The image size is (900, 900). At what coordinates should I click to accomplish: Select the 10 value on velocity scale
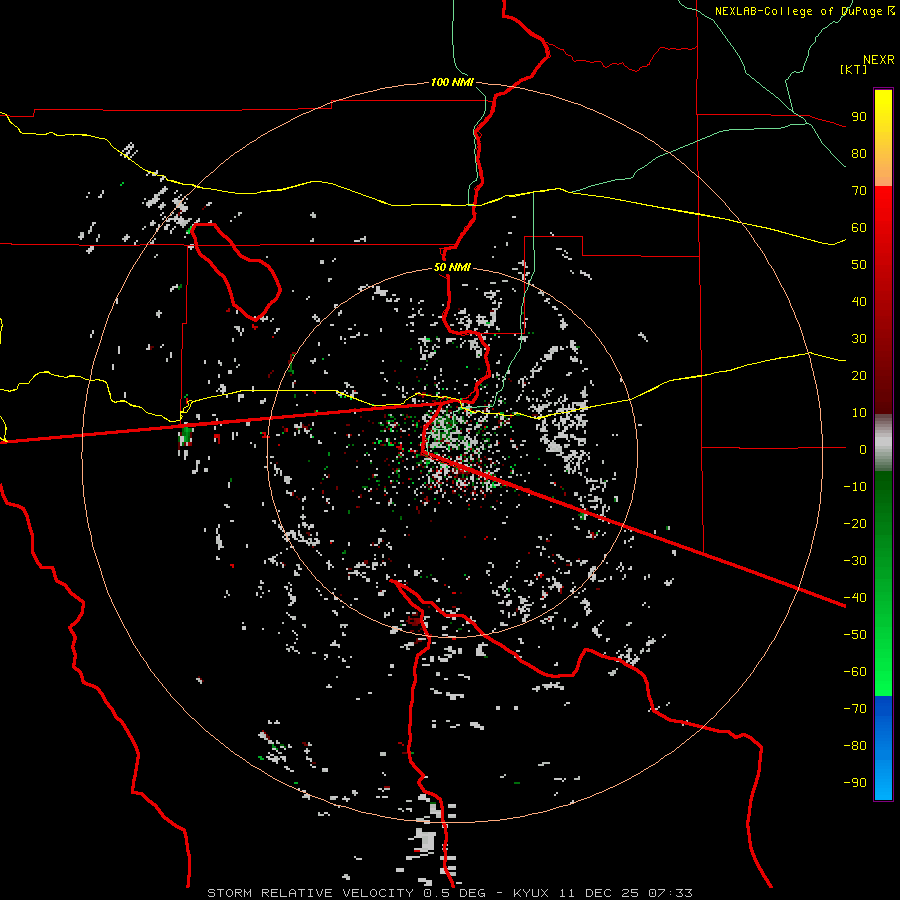tap(859, 413)
